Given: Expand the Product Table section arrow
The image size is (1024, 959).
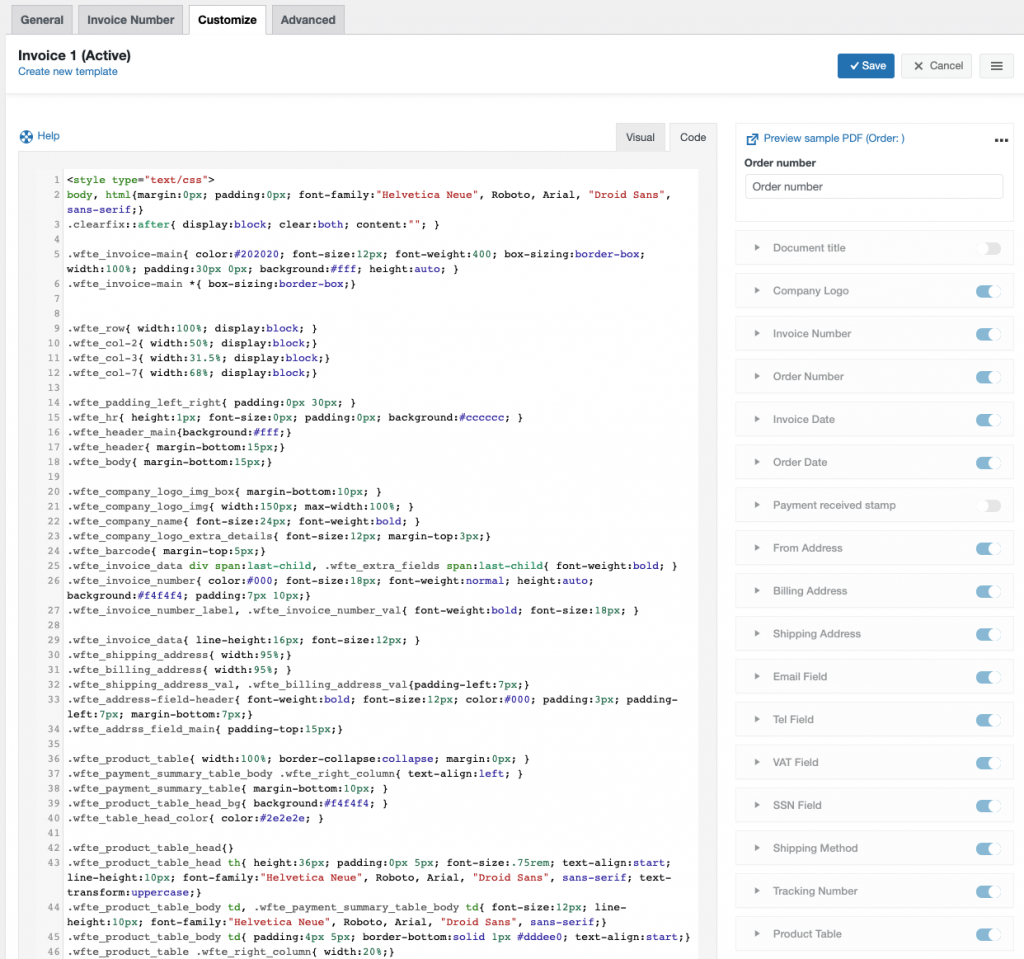Looking at the screenshot, I should click(x=757, y=934).
